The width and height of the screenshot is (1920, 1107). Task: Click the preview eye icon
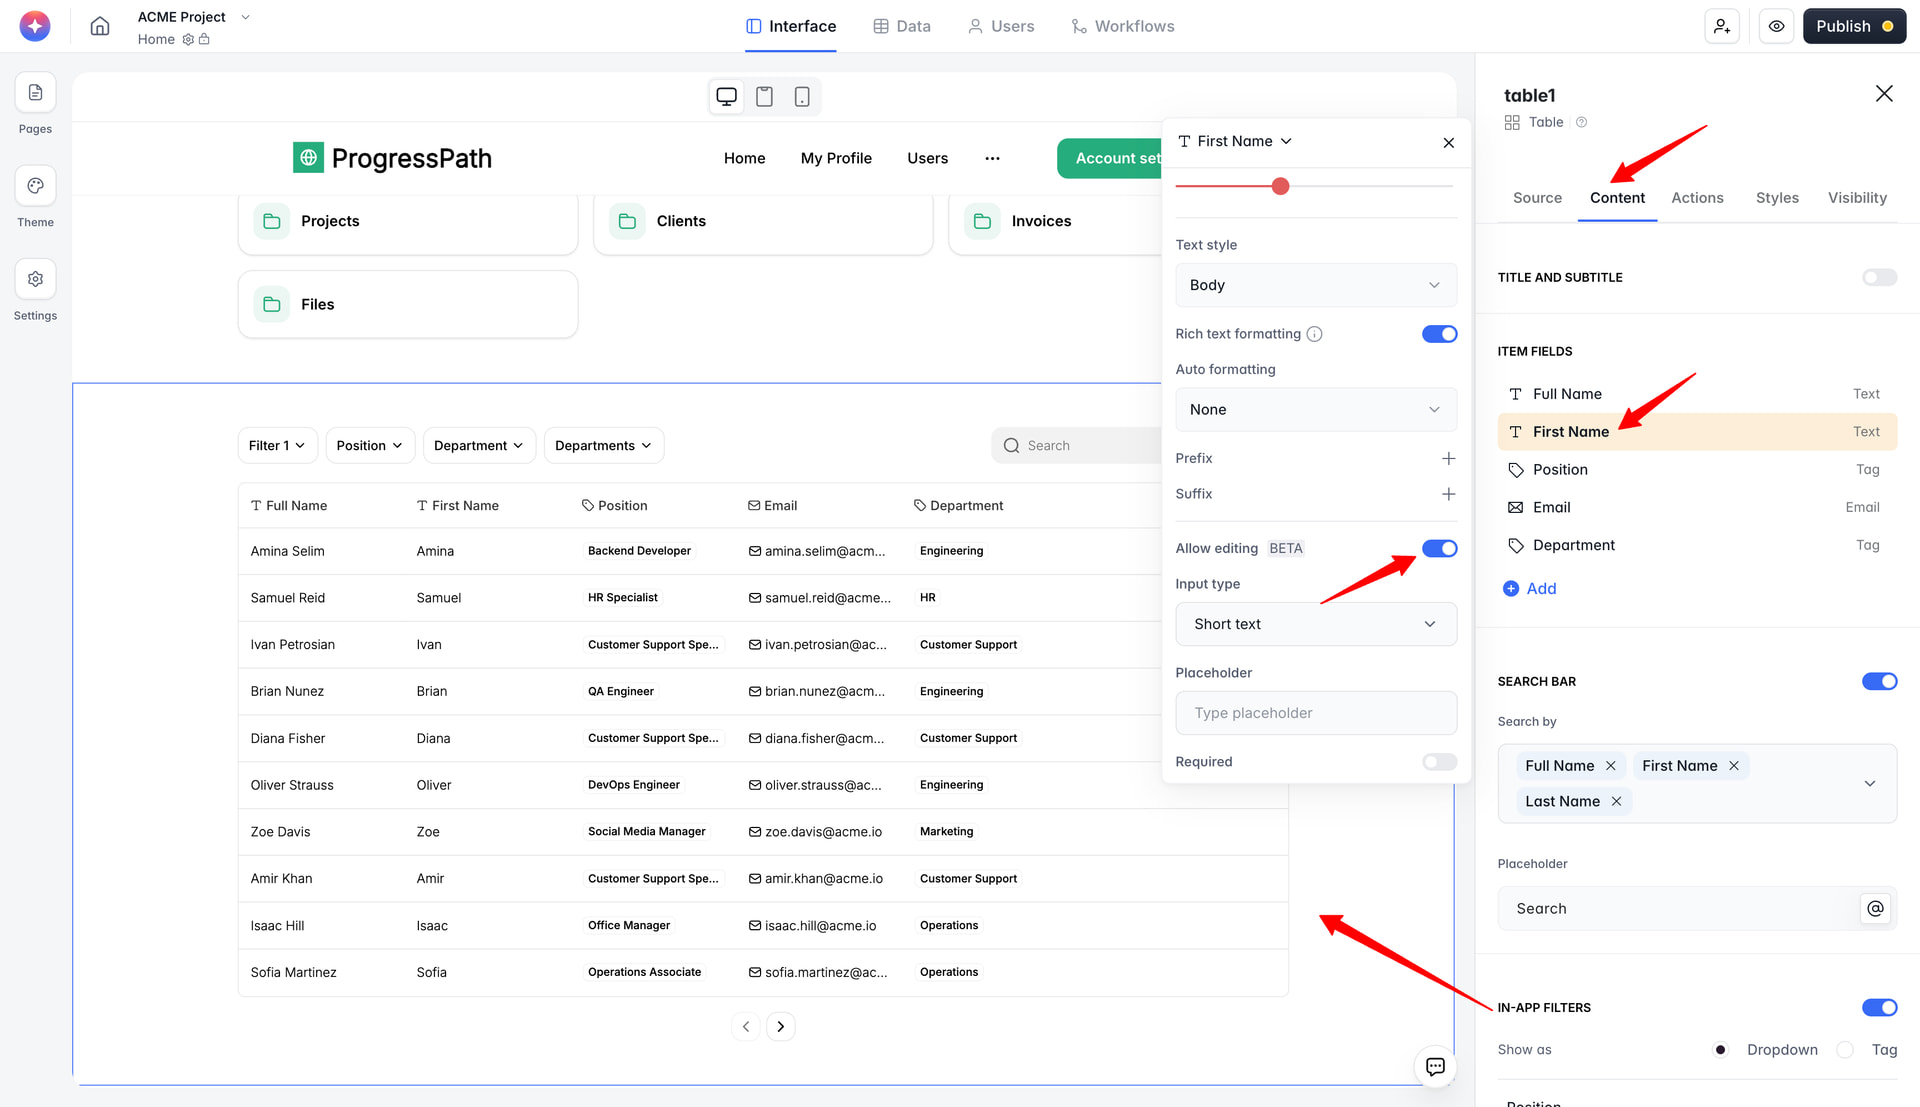pos(1776,26)
